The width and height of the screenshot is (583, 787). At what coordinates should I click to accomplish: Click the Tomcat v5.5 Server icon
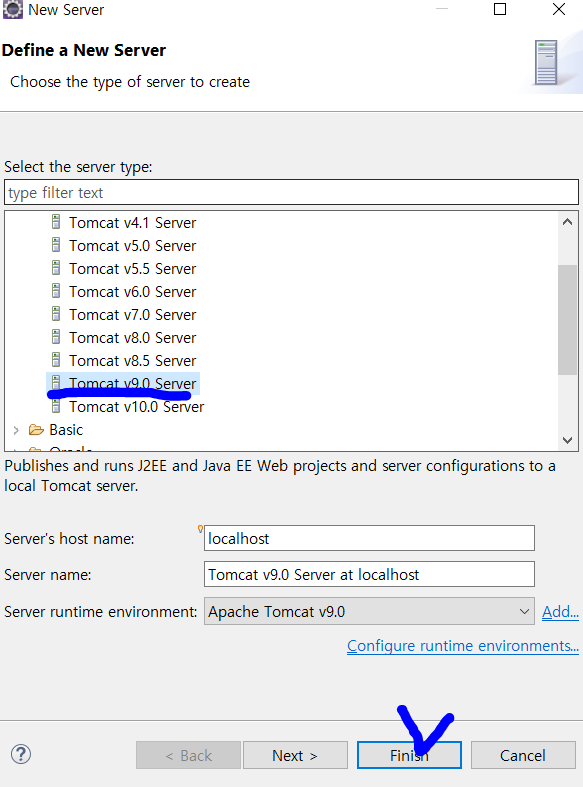56,268
